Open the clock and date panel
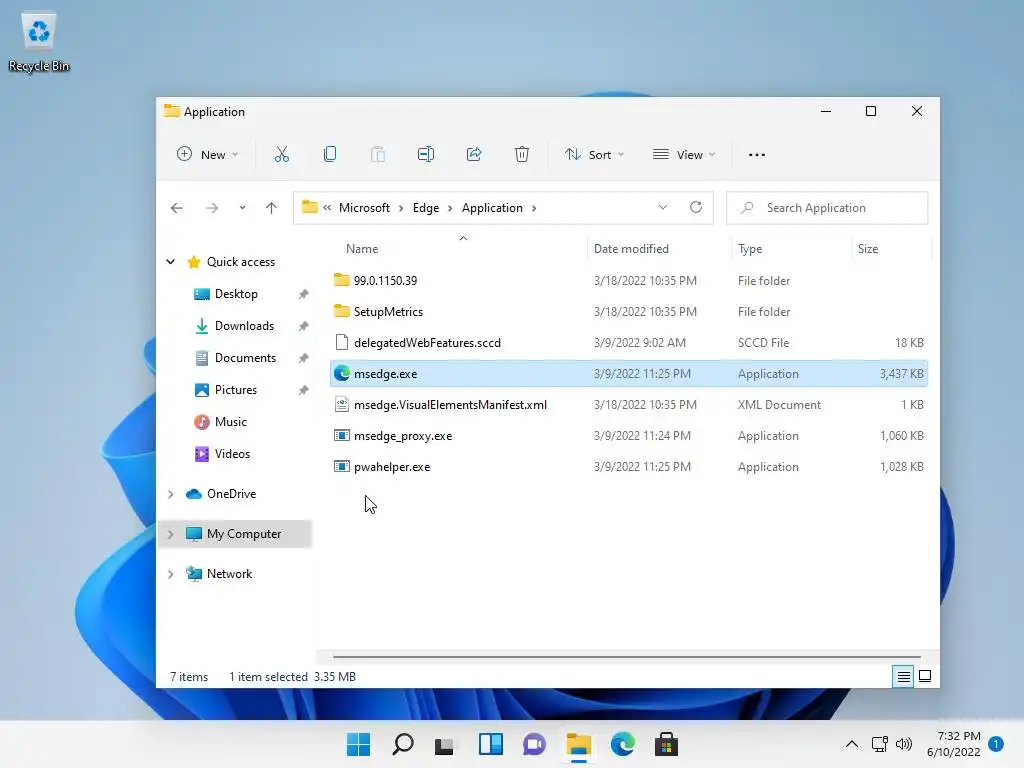 pos(953,744)
